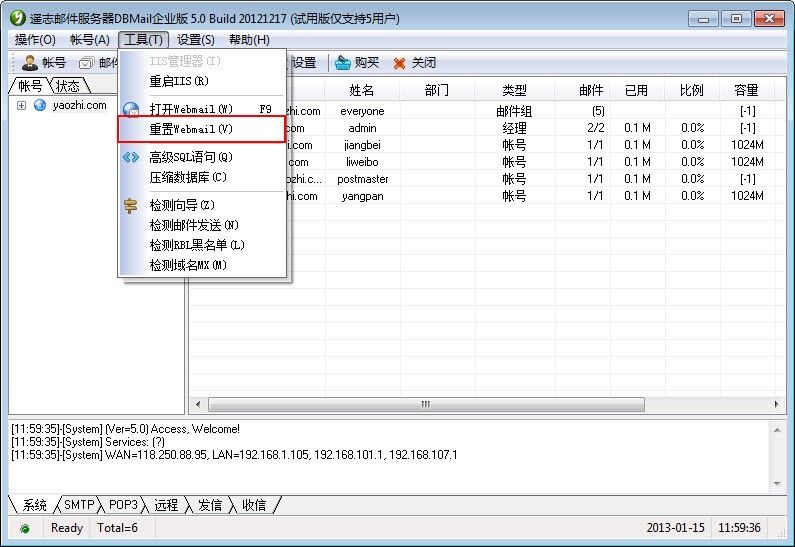Image resolution: width=795 pixels, height=547 pixels.
Task: Sort by the 比例 column header
Action: 692,90
